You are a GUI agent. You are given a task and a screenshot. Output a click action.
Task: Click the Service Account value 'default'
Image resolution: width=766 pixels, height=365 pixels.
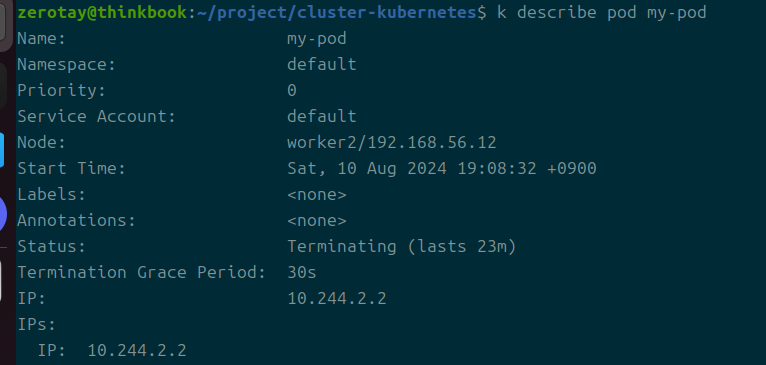[x=321, y=116]
